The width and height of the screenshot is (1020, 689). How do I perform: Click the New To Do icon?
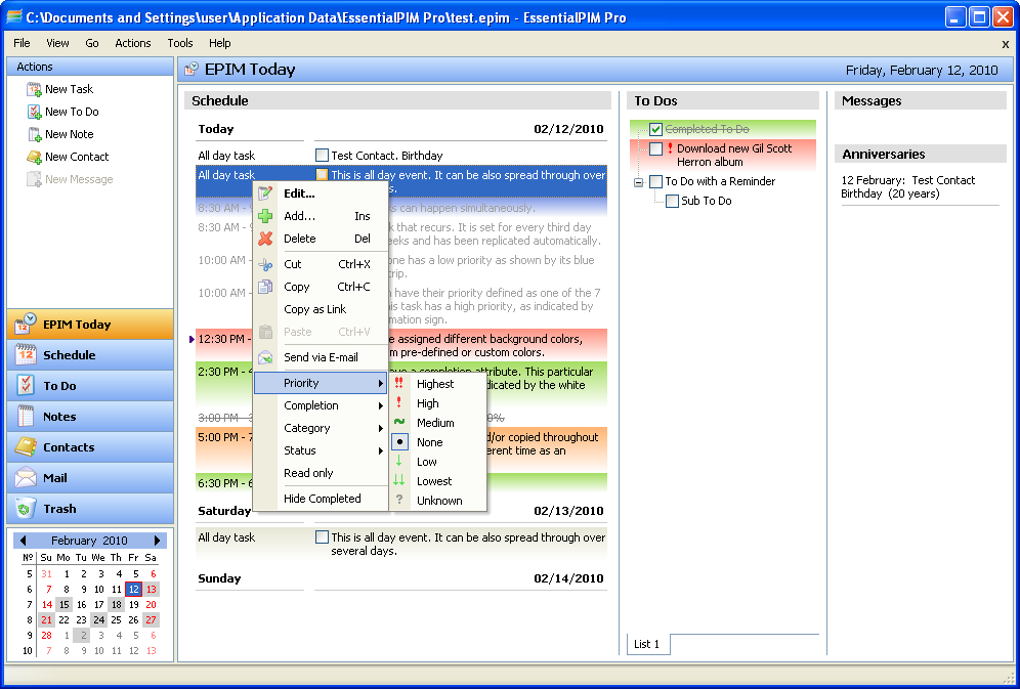point(34,112)
